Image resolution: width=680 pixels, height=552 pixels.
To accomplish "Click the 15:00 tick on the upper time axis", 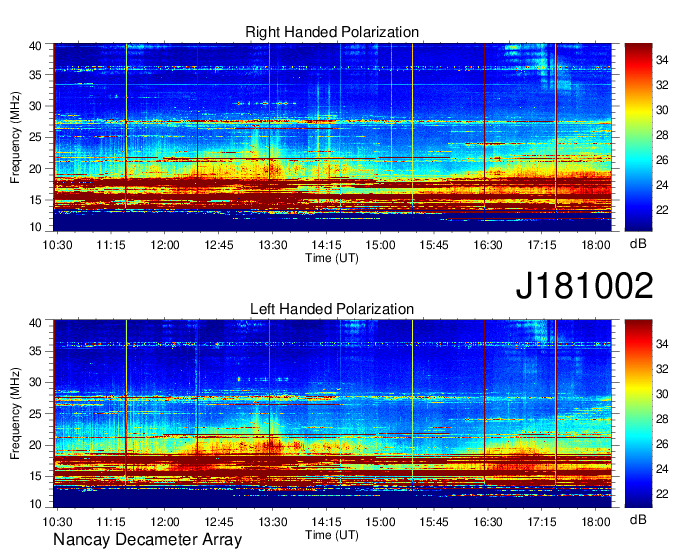I will [380, 245].
